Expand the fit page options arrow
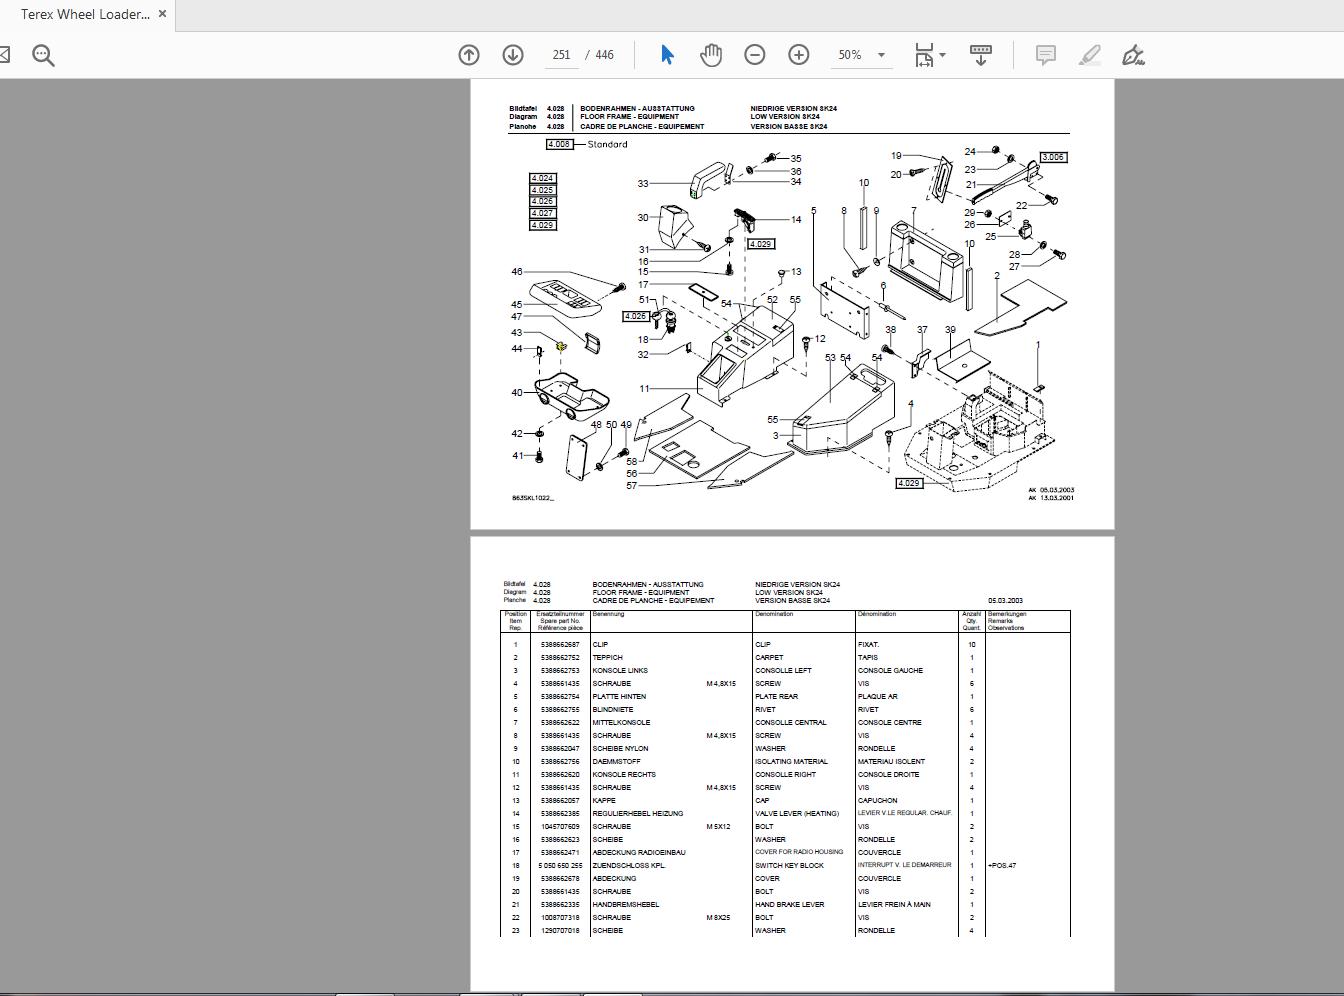Viewport: 1344px width, 996px height. [x=943, y=55]
